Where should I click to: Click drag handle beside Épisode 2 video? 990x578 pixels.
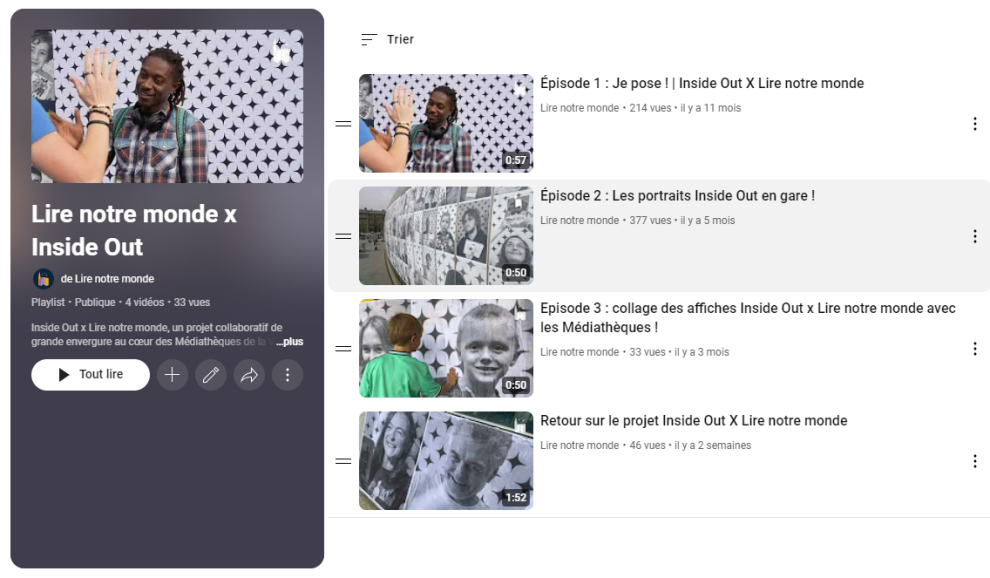point(343,236)
